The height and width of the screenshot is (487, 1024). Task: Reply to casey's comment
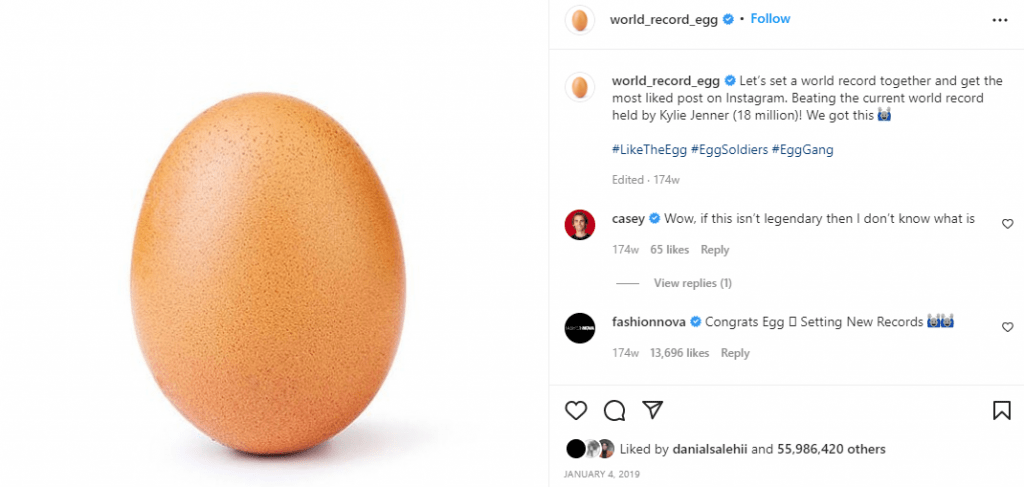715,250
